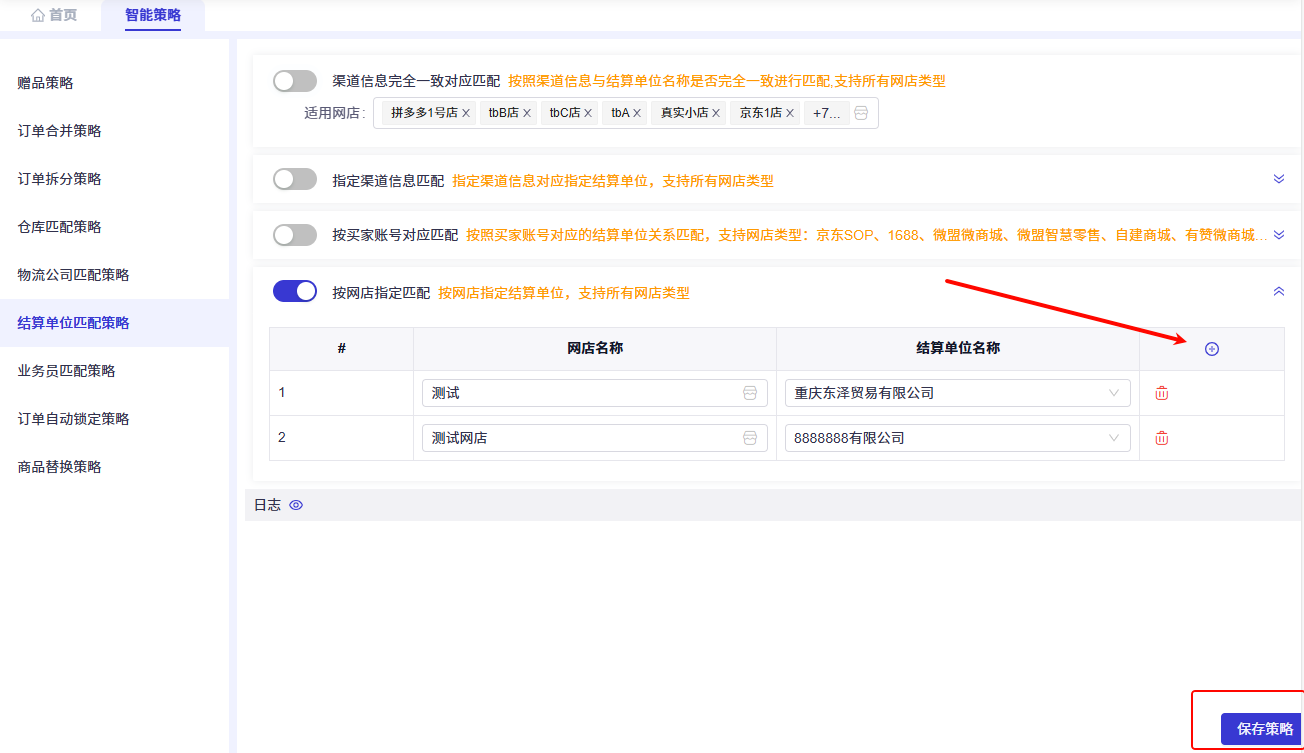Click row number 2 cell
1304x753 pixels.
point(342,438)
